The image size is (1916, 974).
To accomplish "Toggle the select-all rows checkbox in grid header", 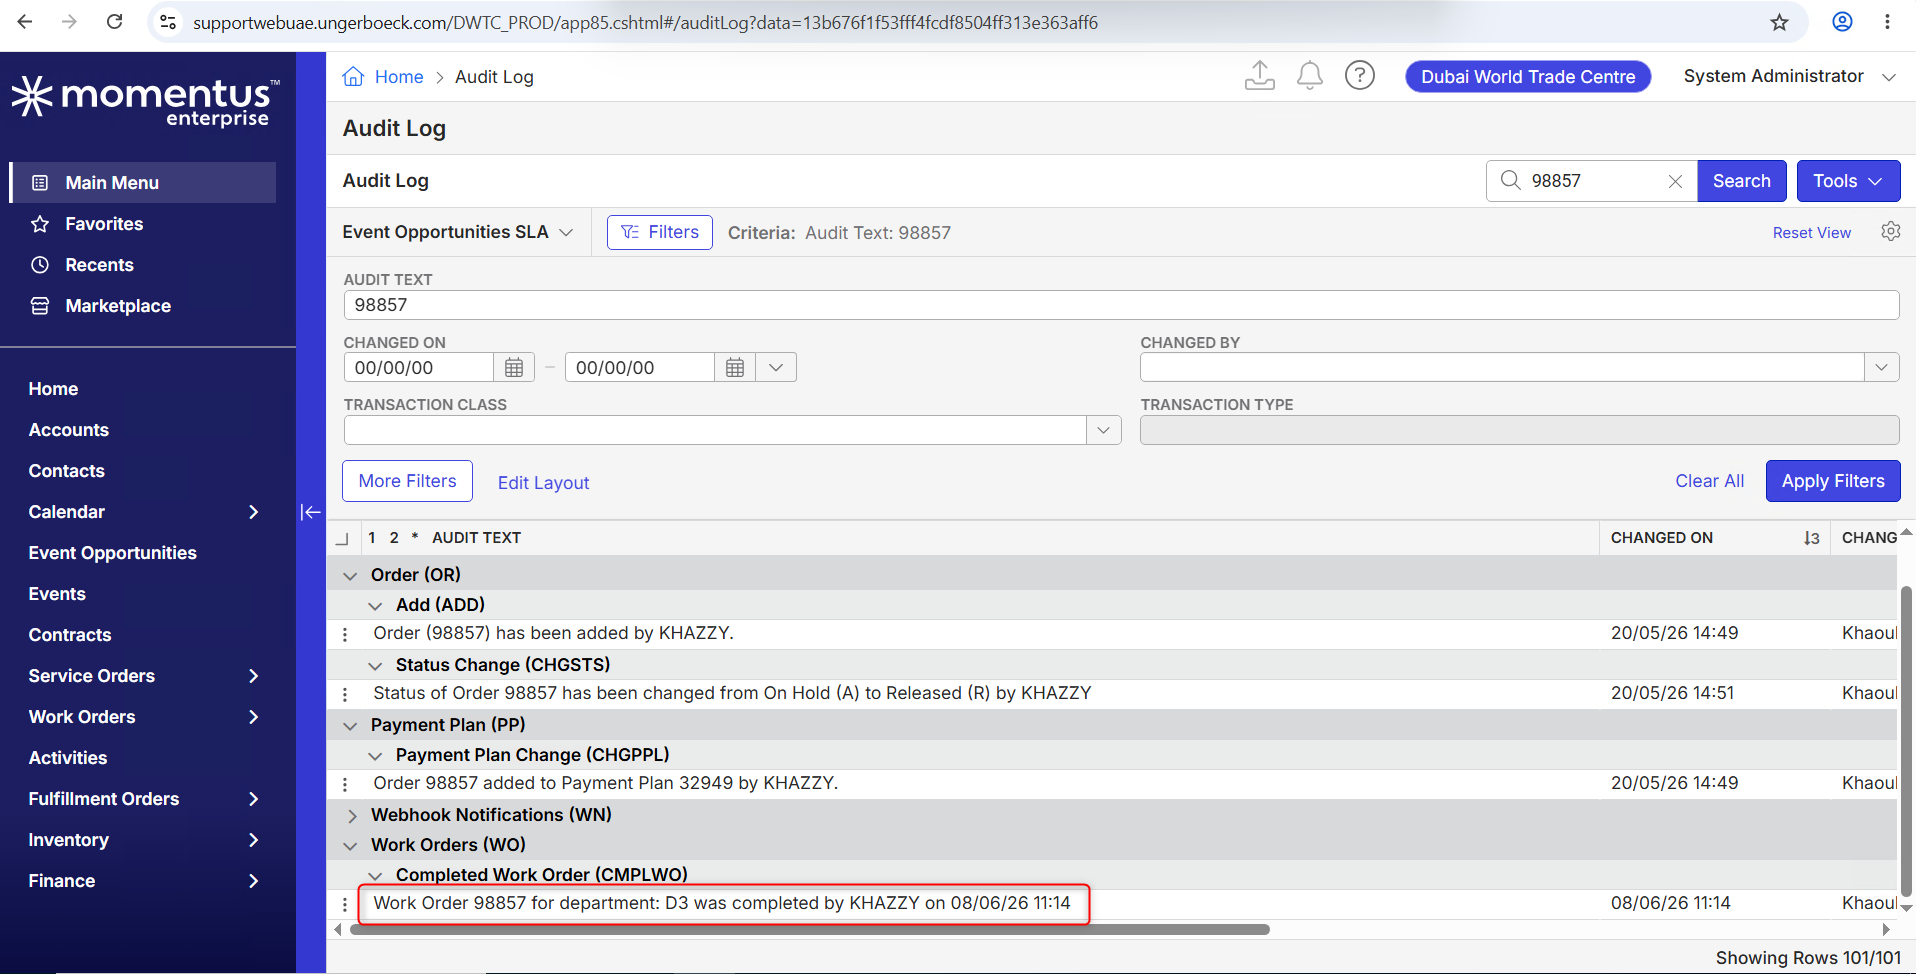I will pyautogui.click(x=342, y=538).
